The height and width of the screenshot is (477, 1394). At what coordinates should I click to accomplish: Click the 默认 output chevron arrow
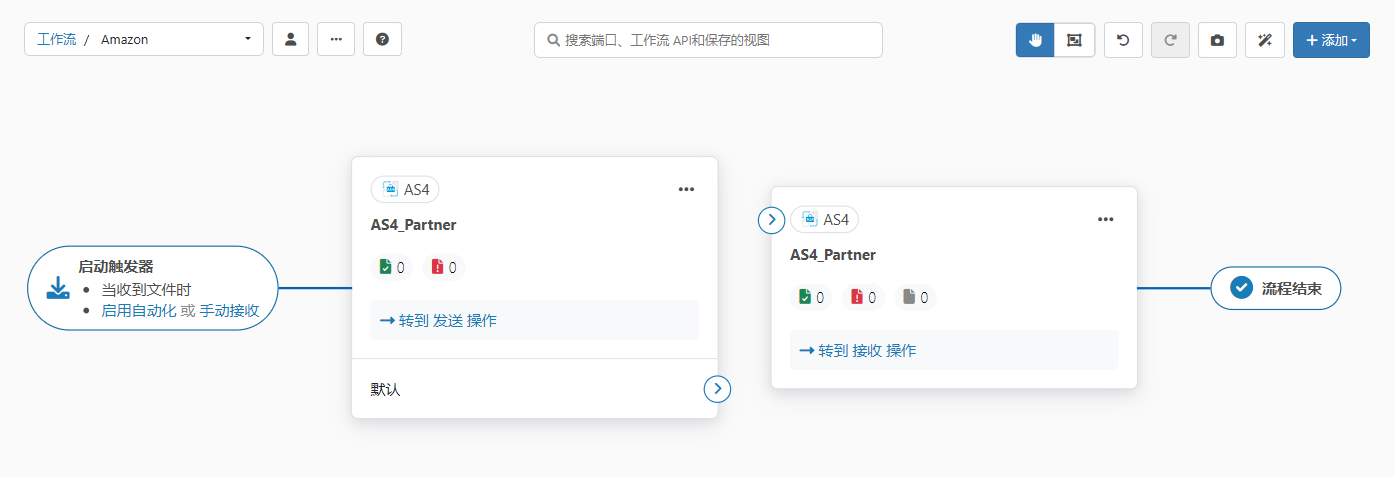coord(717,389)
